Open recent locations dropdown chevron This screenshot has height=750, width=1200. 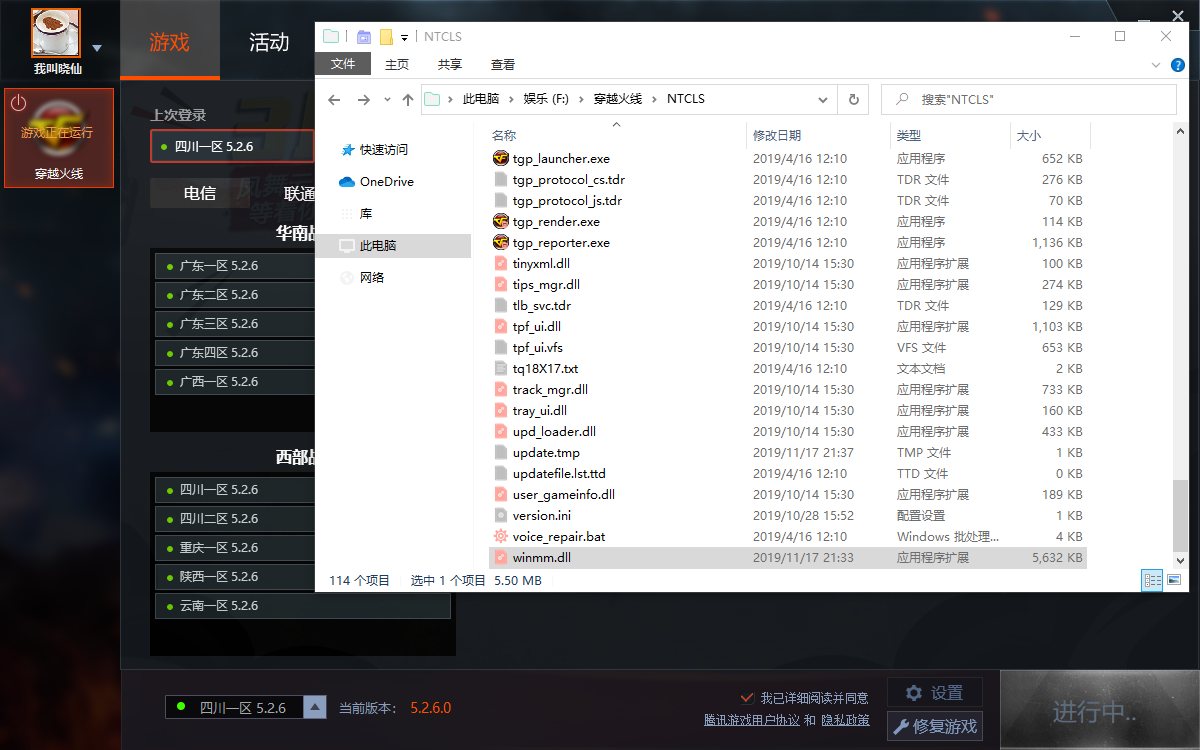pos(387,100)
